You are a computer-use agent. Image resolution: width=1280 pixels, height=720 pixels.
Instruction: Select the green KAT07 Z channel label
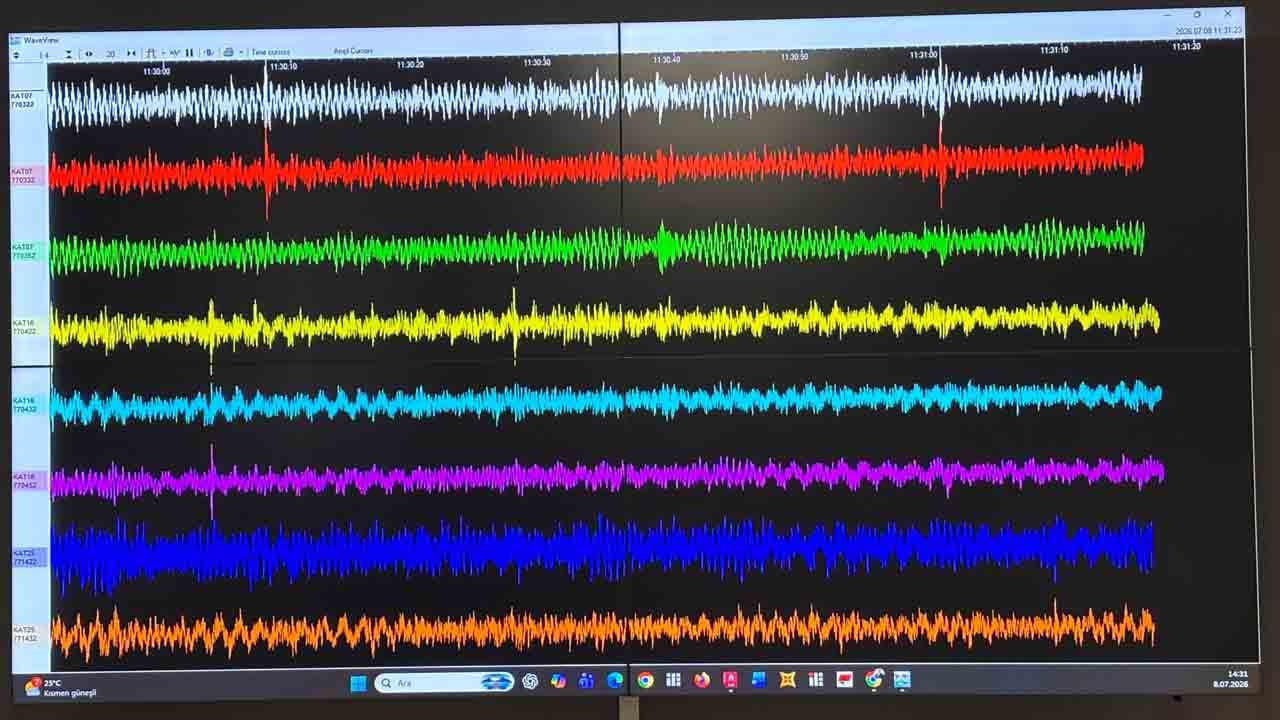point(23,251)
